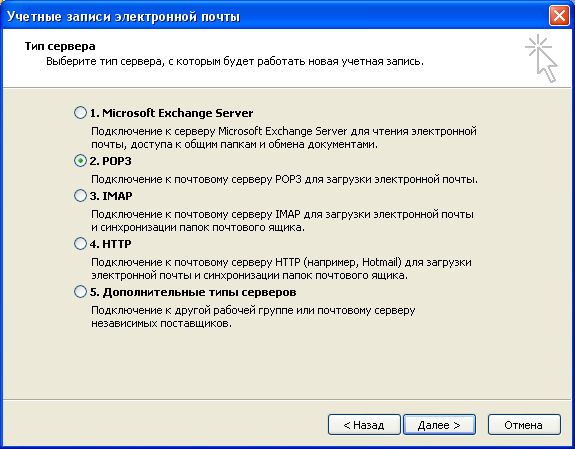
Task: Cancel the wizard with Отмена
Action: [524, 425]
